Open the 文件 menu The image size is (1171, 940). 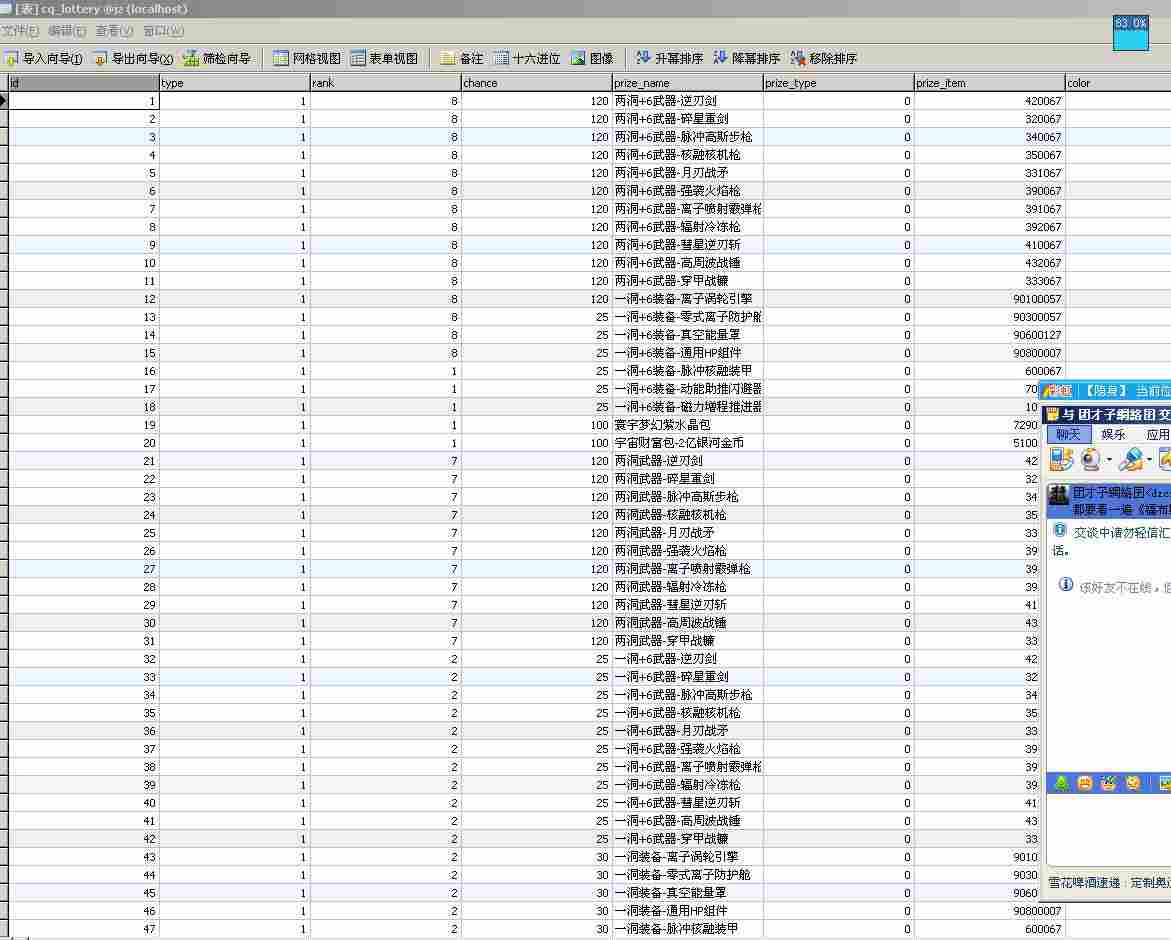[20, 31]
